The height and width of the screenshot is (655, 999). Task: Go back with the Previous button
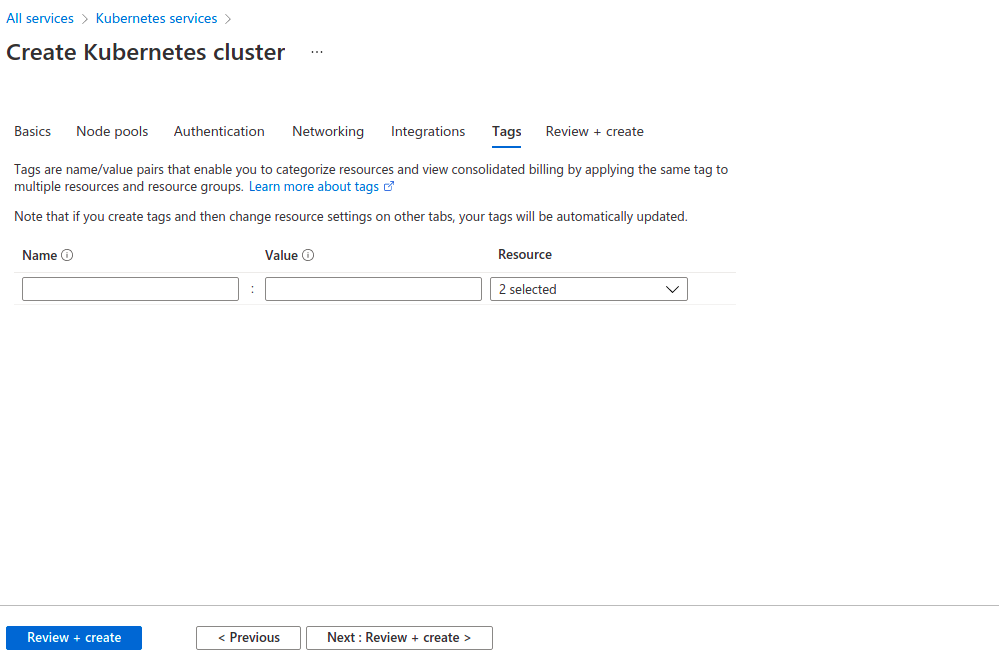tap(248, 638)
